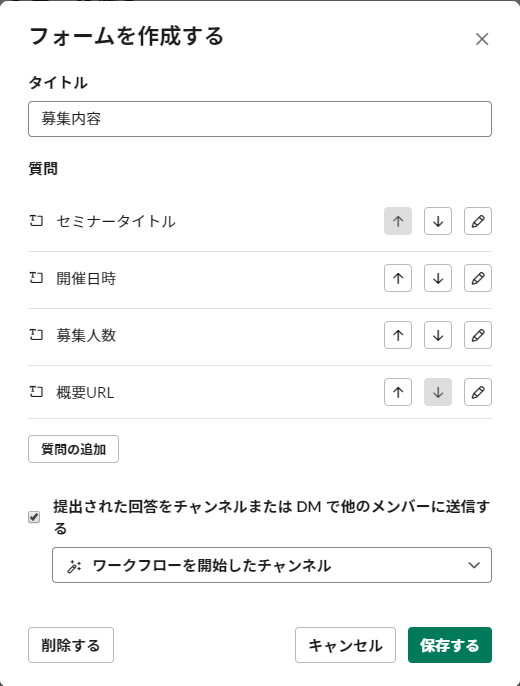
Task: Click pencil icon for 開催日時
Action: coord(478,278)
